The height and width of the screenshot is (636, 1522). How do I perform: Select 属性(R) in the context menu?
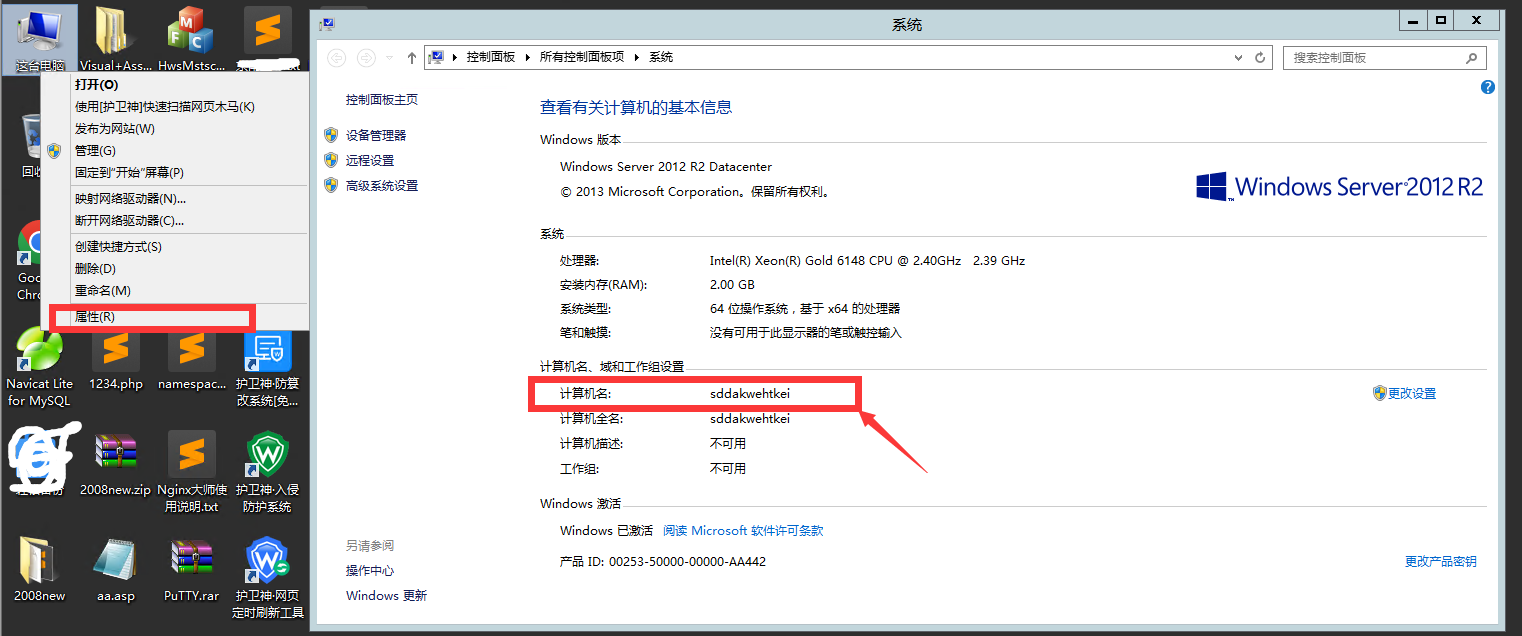[x=95, y=317]
